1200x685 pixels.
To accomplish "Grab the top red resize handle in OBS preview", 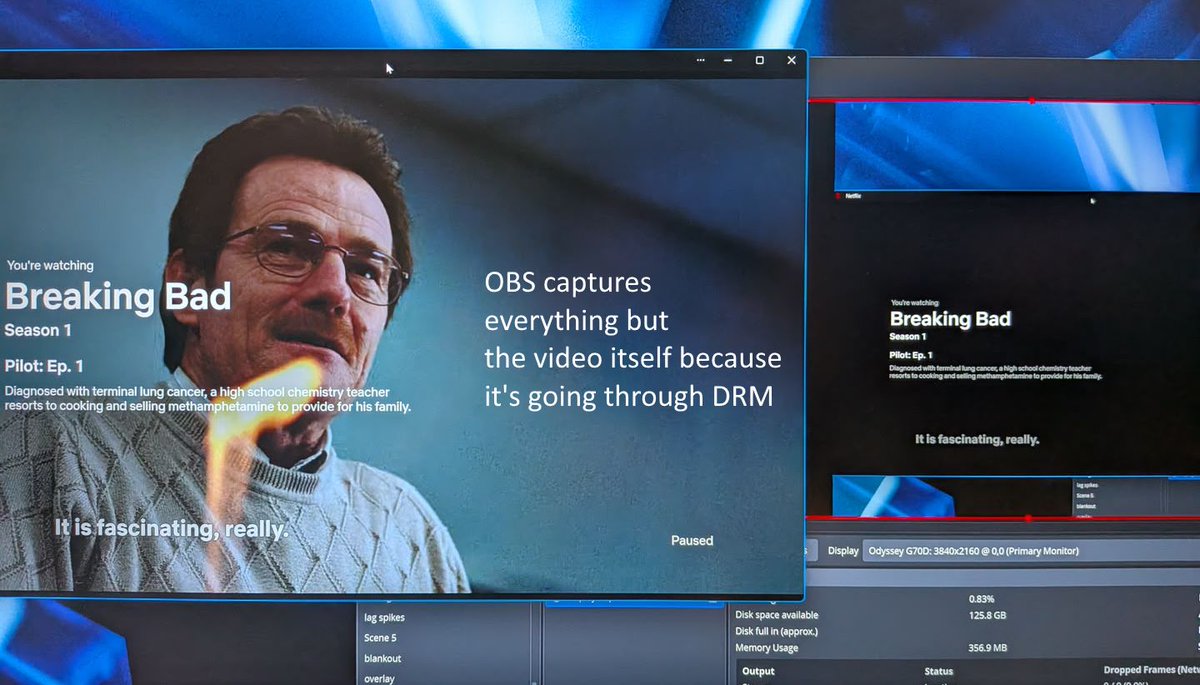I will [x=1031, y=101].
